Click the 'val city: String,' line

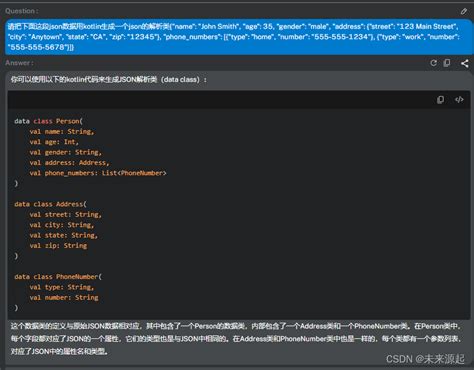tap(62, 225)
